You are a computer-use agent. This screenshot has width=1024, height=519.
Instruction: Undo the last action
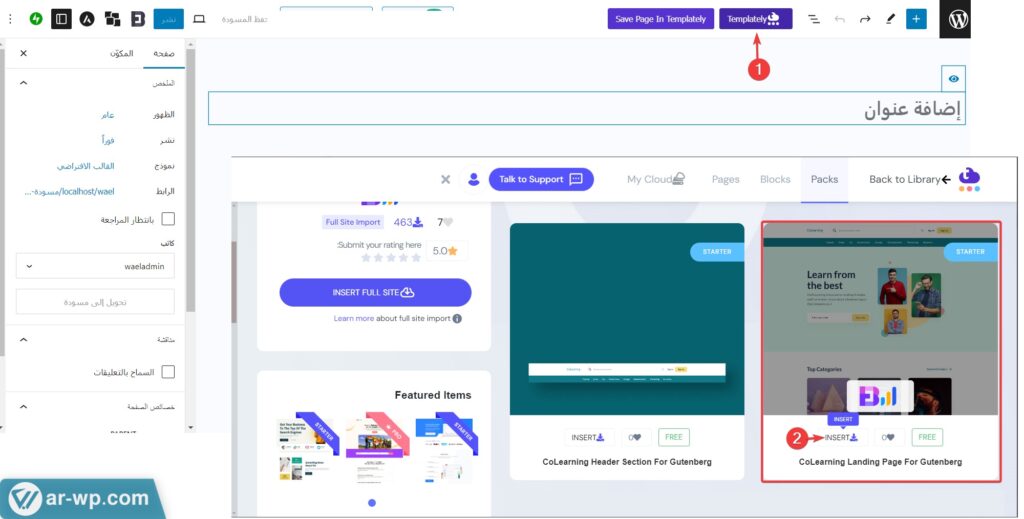[839, 19]
